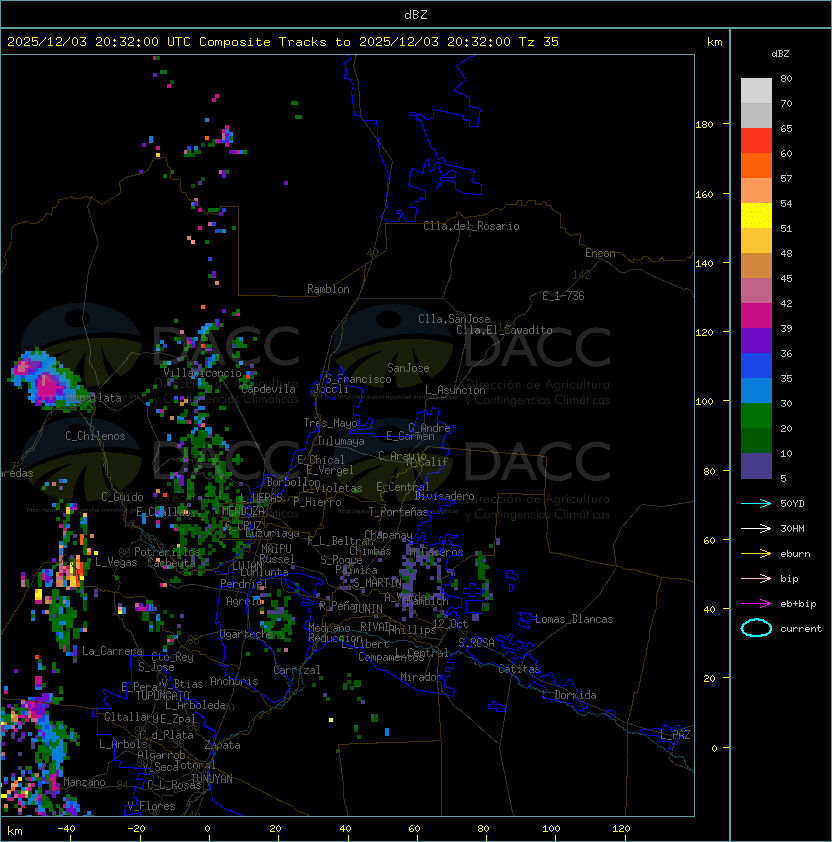Click the magenta eb+bip arrow in legend
The height and width of the screenshot is (842, 832).
click(x=756, y=604)
